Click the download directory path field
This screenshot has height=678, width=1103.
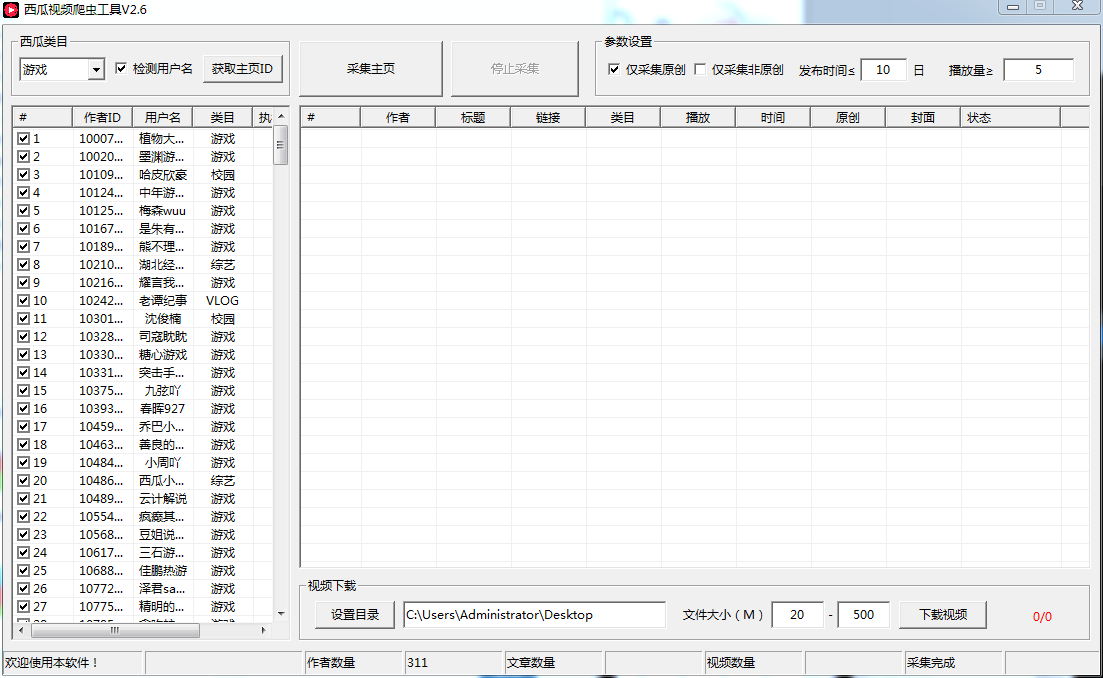[534, 615]
